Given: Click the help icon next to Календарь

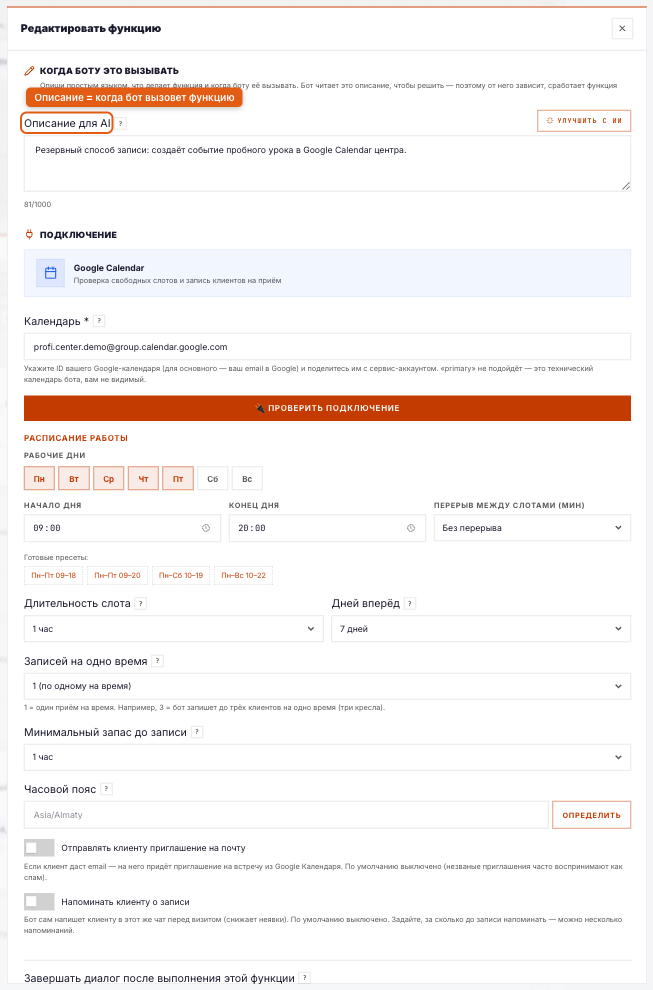Looking at the screenshot, I should pos(99,321).
